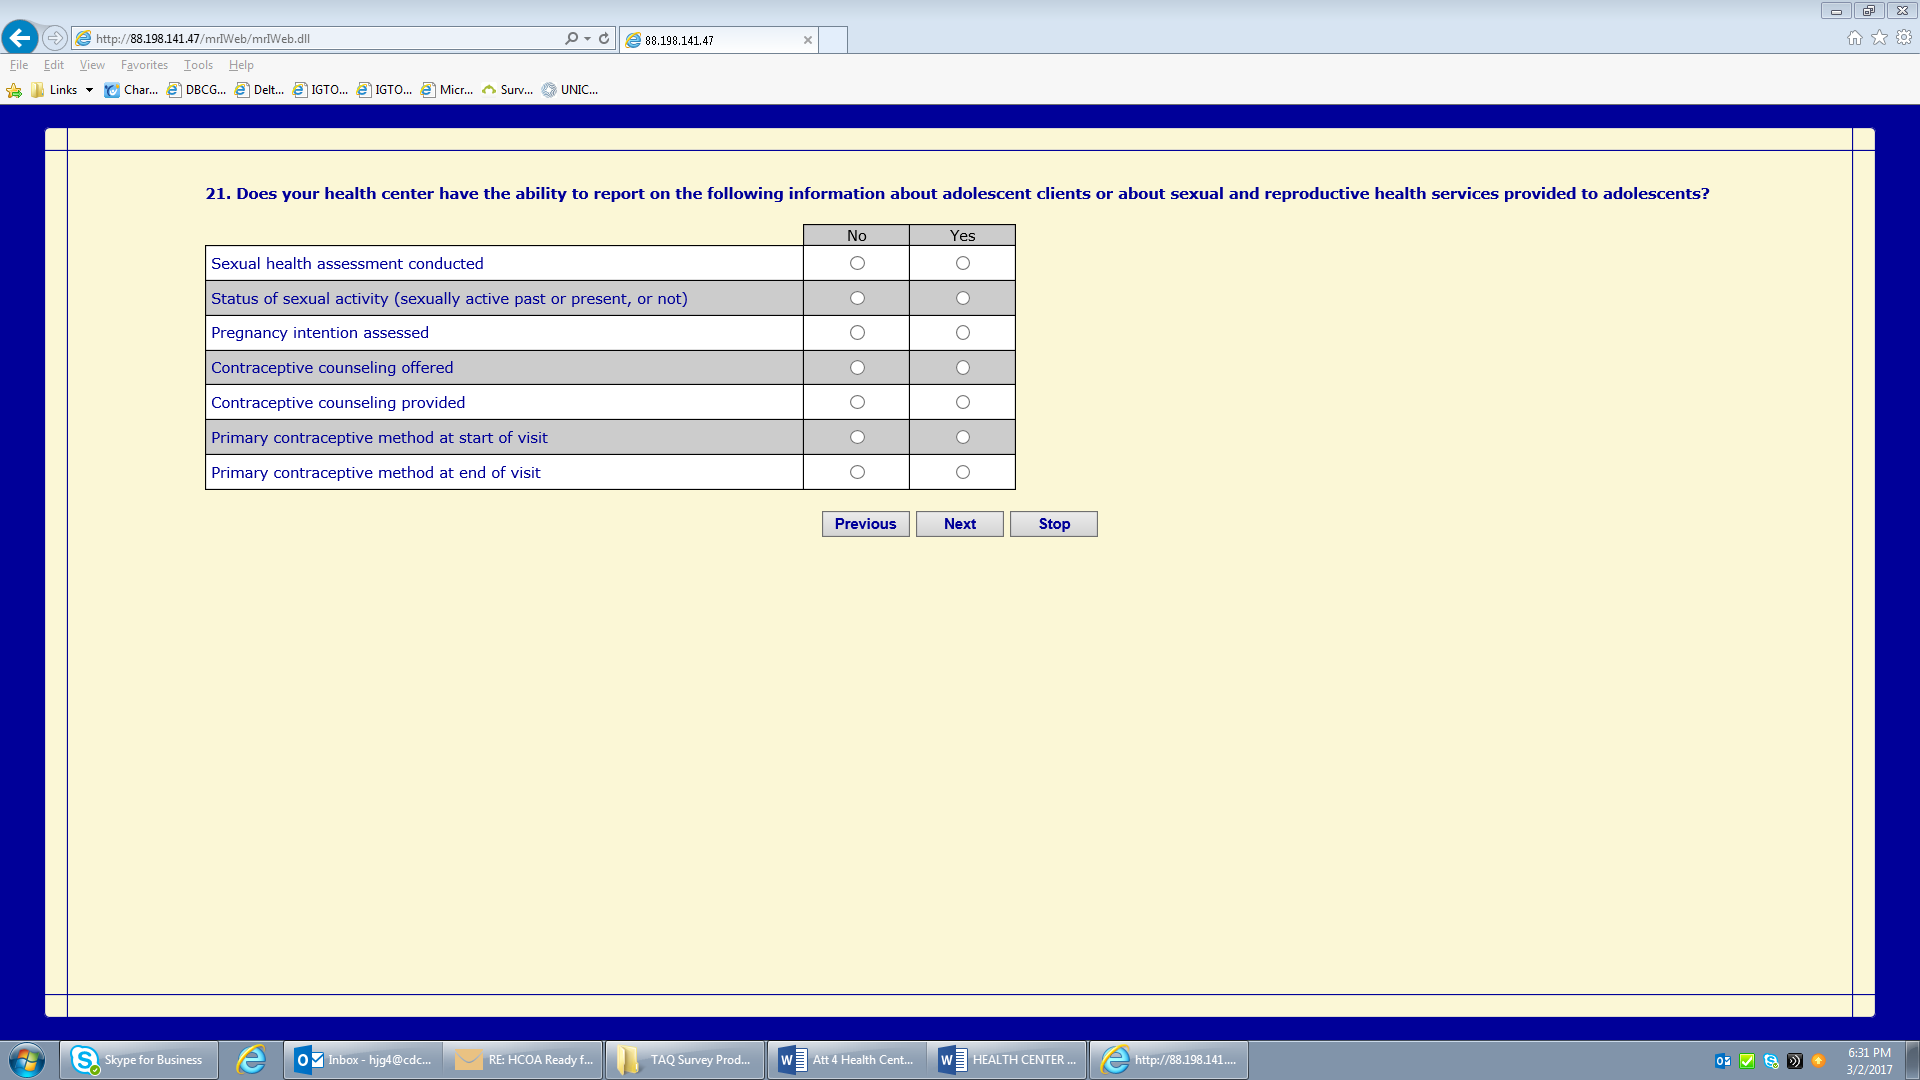The height and width of the screenshot is (1080, 1920).
Task: Click the Previous button
Action: point(865,524)
